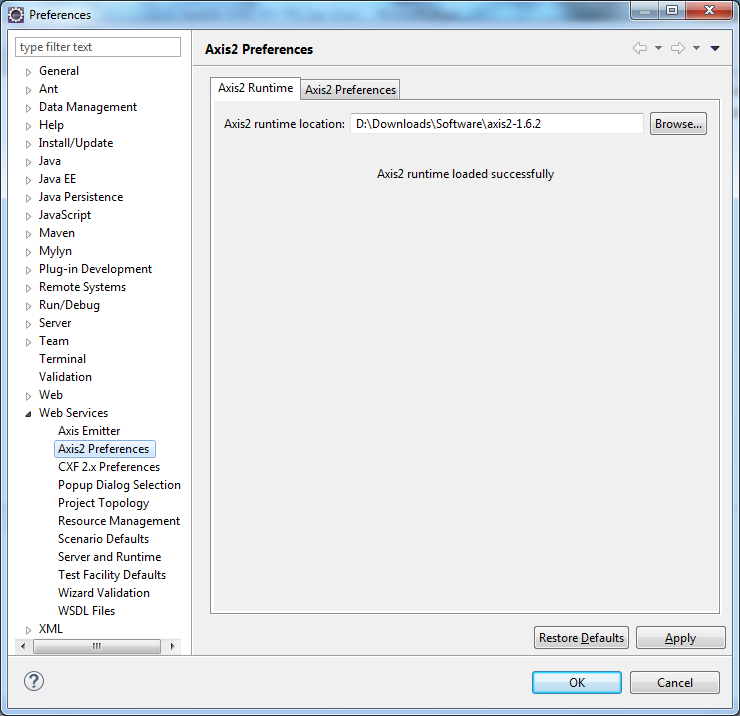The width and height of the screenshot is (740, 716).
Task: Click the Browse... button
Action: [678, 124]
